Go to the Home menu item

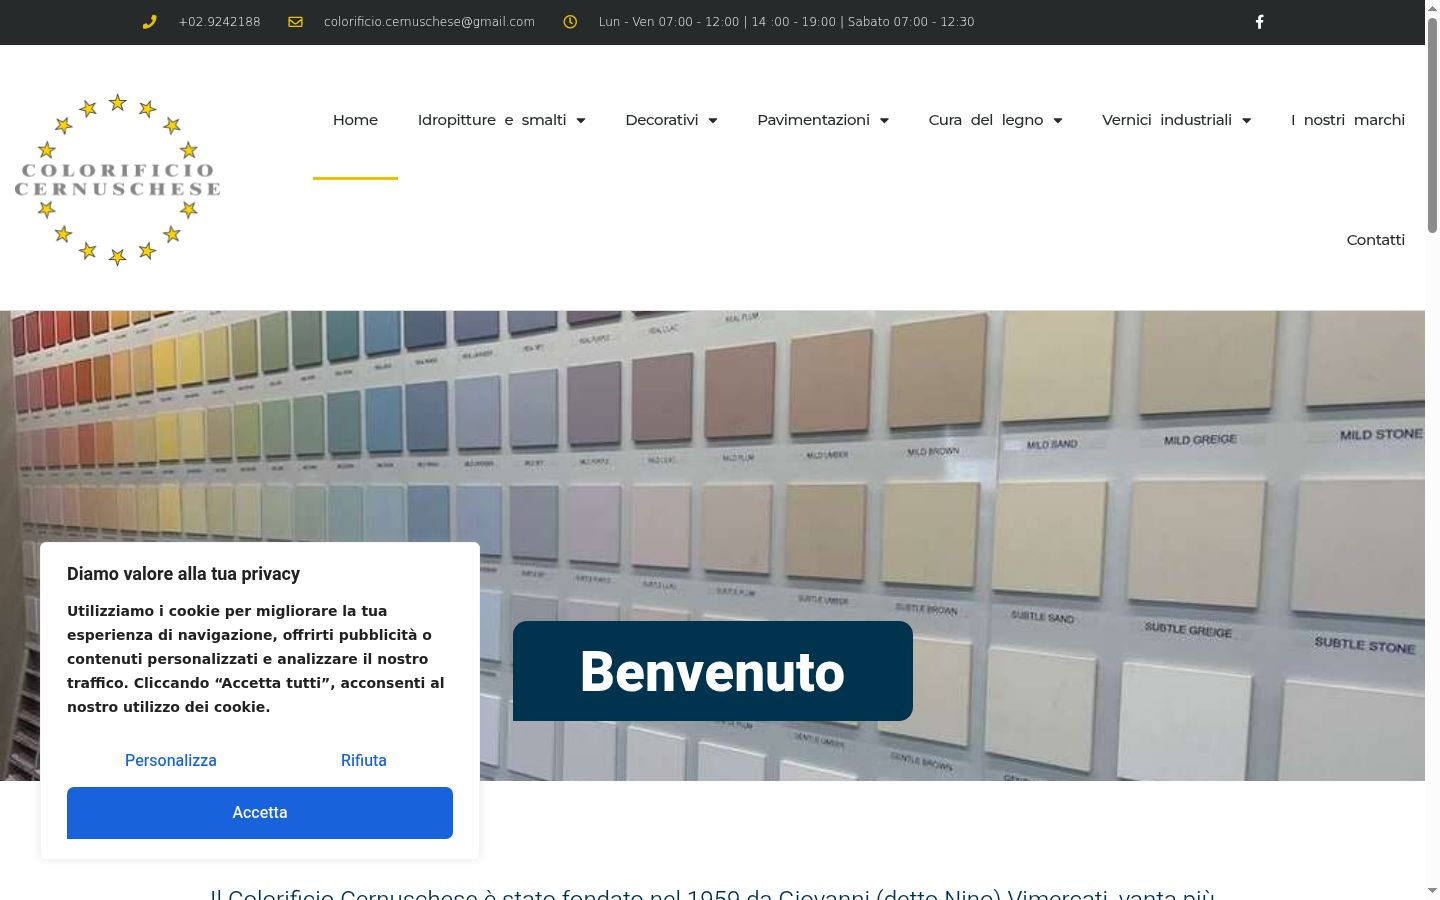(355, 120)
